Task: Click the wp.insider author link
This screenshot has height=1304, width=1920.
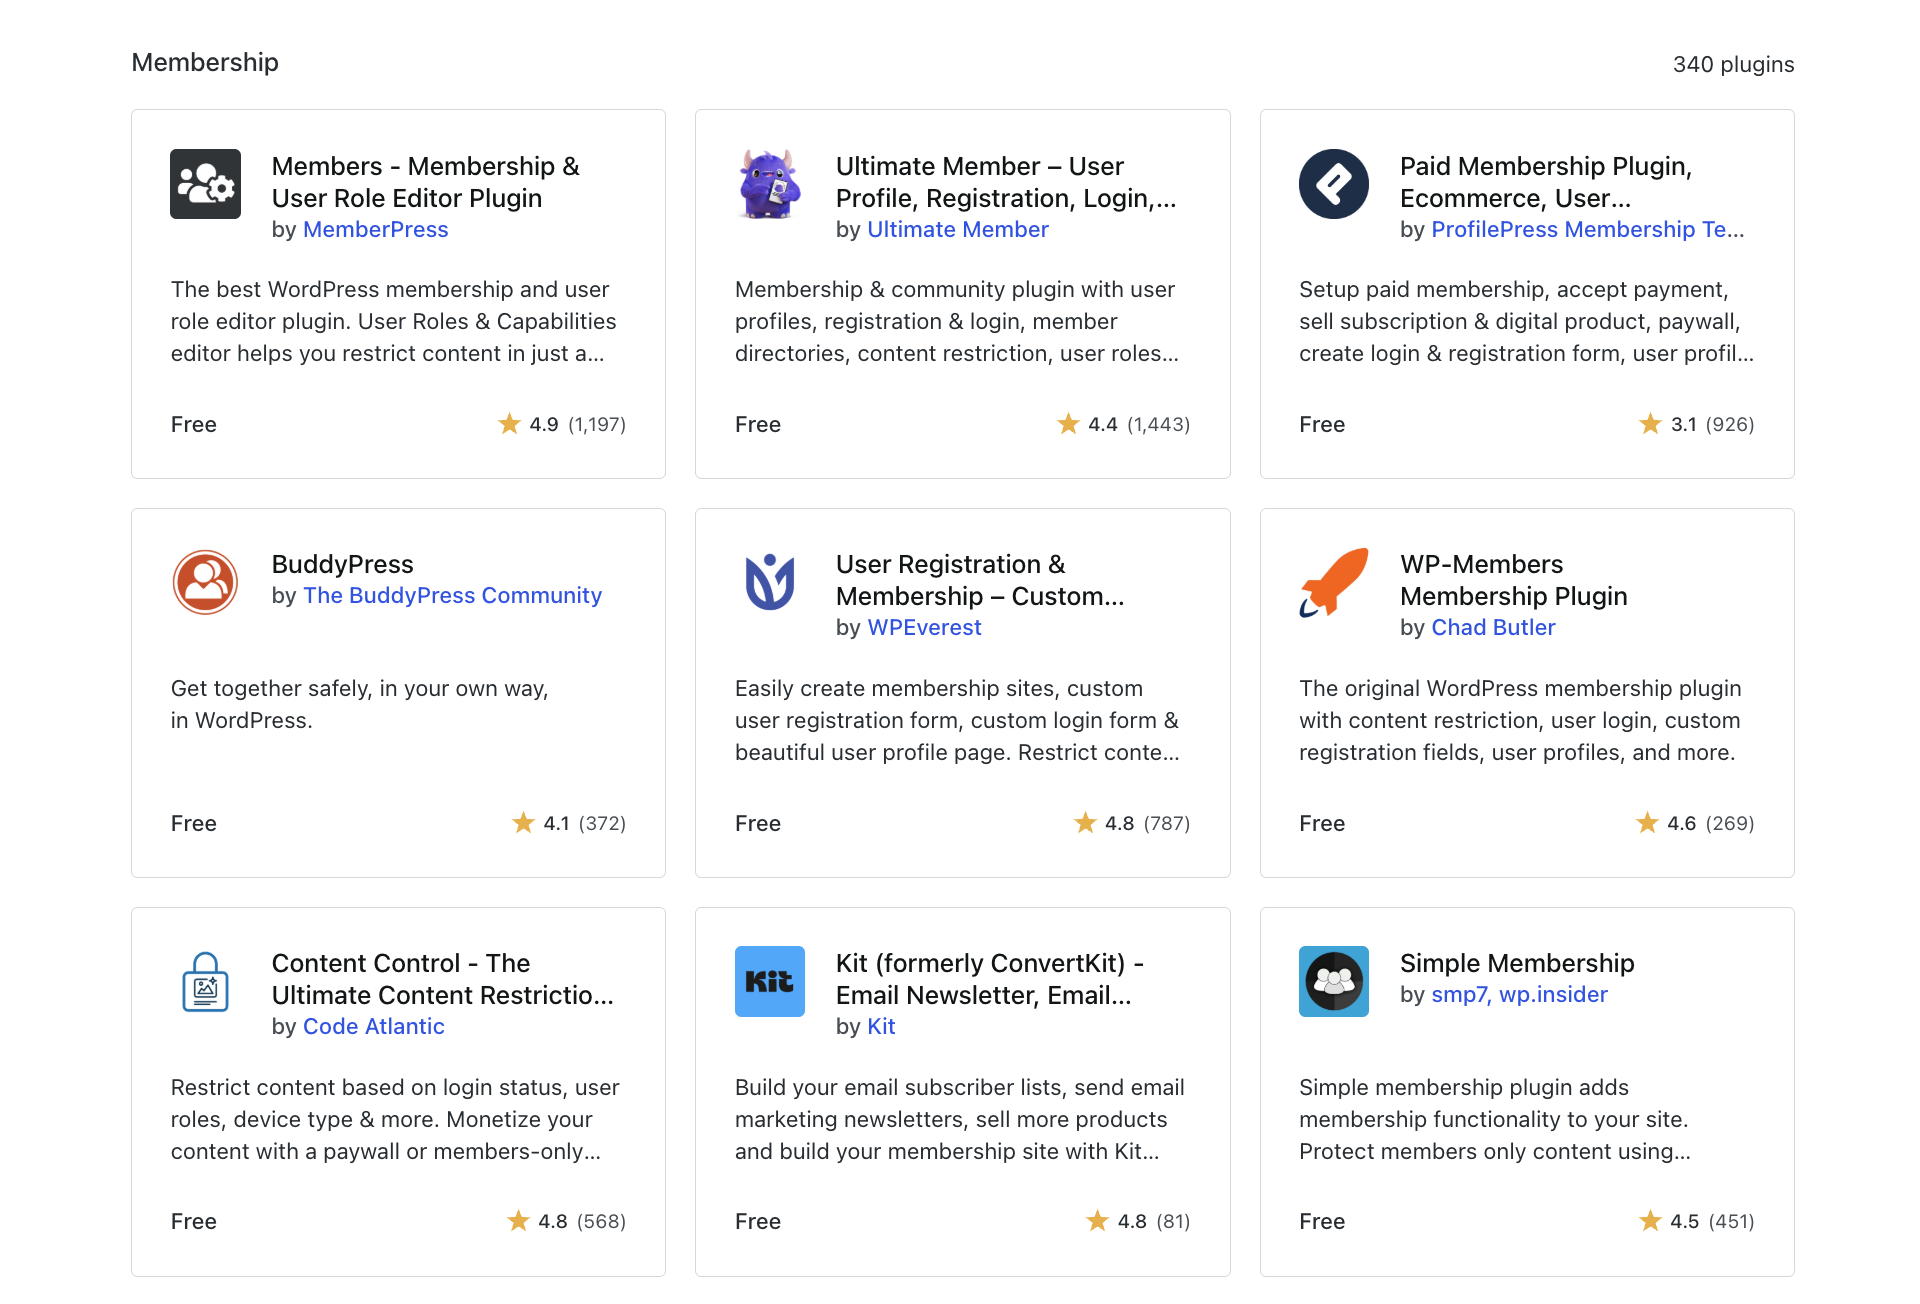Action: [x=1553, y=995]
